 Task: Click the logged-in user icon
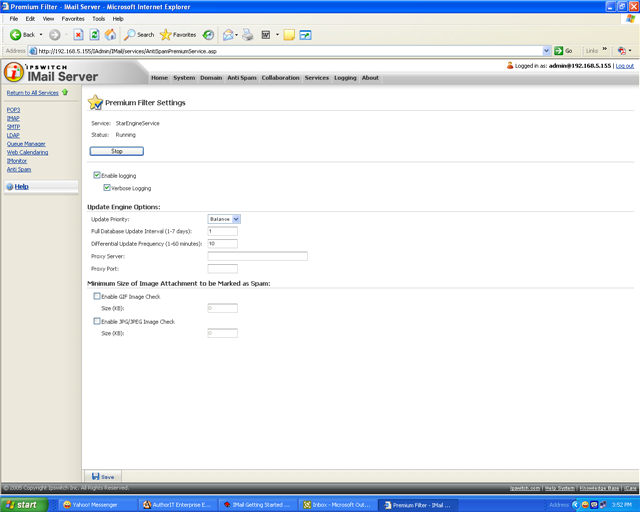(510, 65)
